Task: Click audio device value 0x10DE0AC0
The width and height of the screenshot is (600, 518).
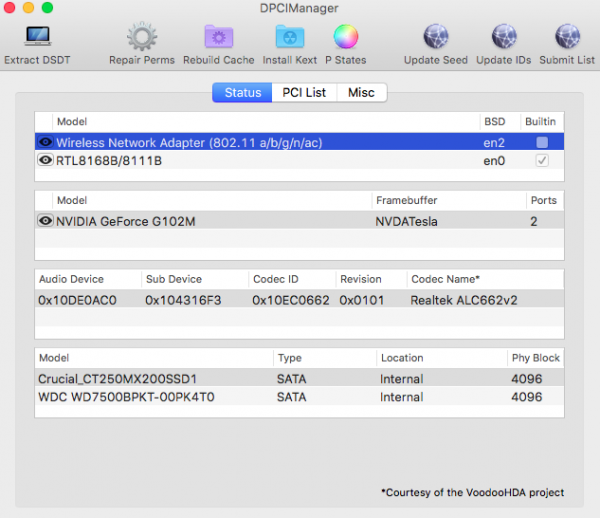Action: pos(77,300)
